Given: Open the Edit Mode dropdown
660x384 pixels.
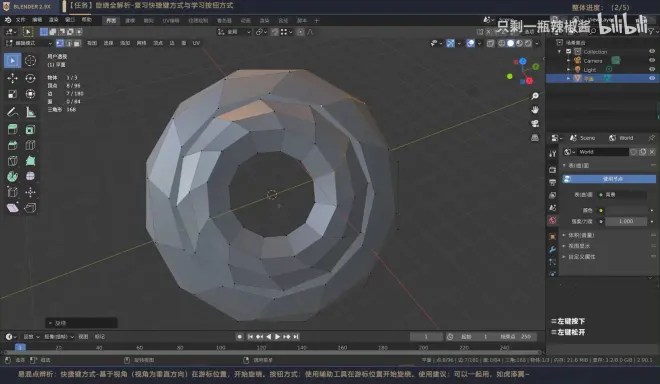Looking at the screenshot, I should coord(29,43).
